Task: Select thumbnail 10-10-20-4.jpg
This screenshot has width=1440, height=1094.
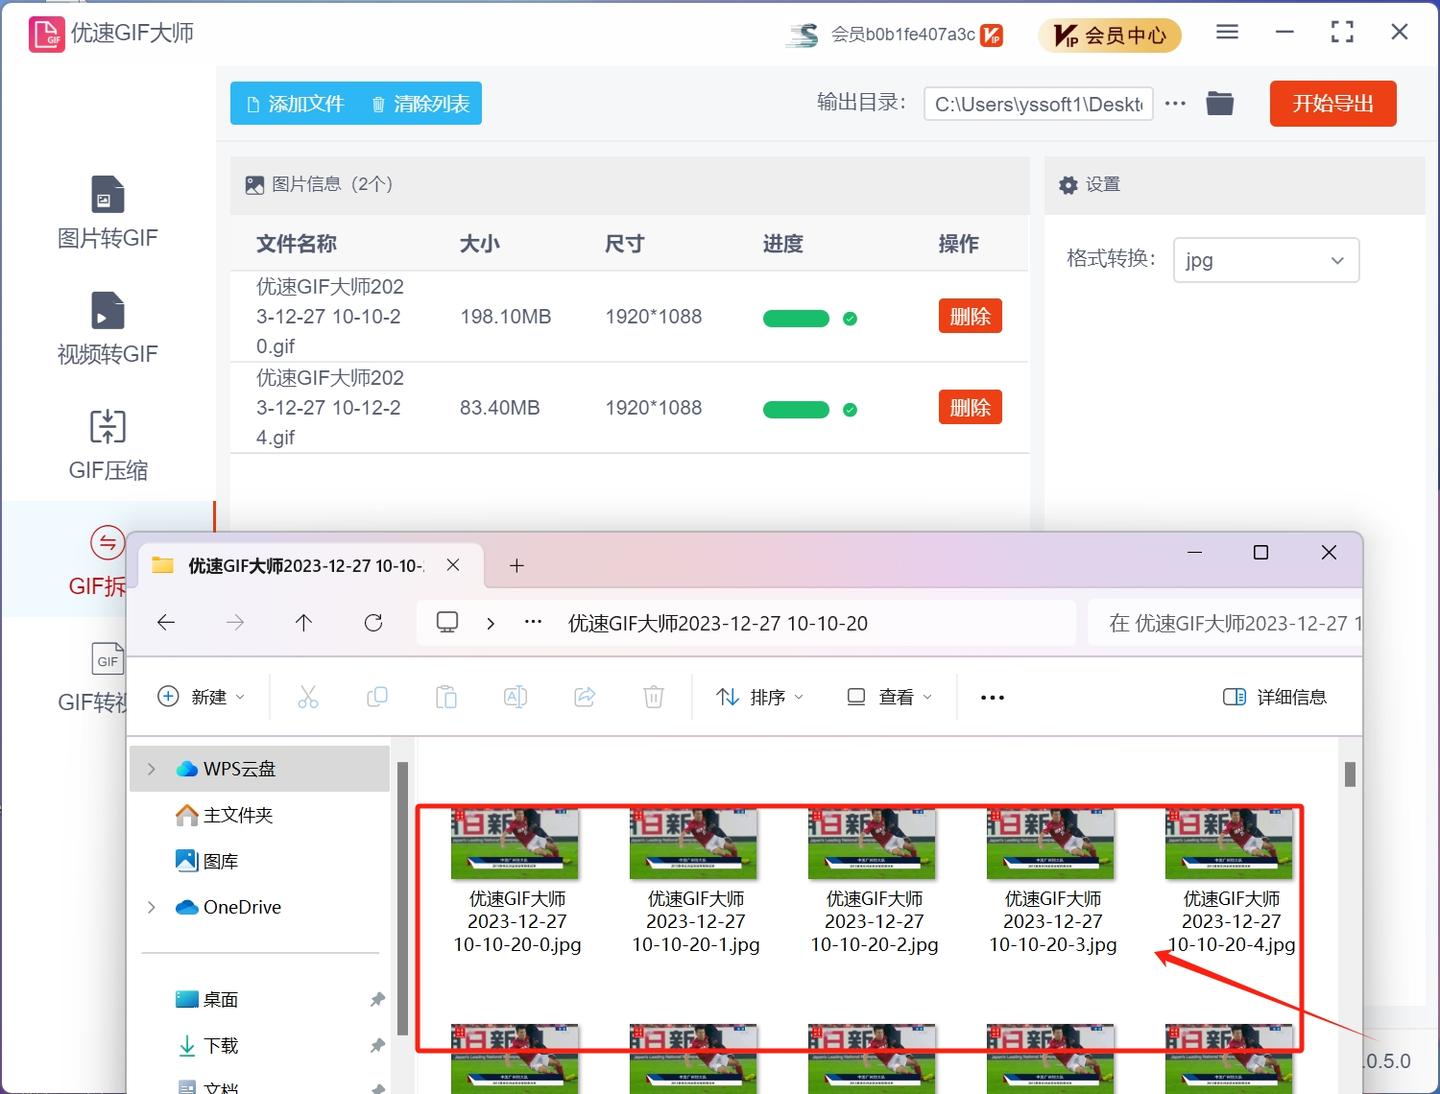Action: click(x=1229, y=844)
